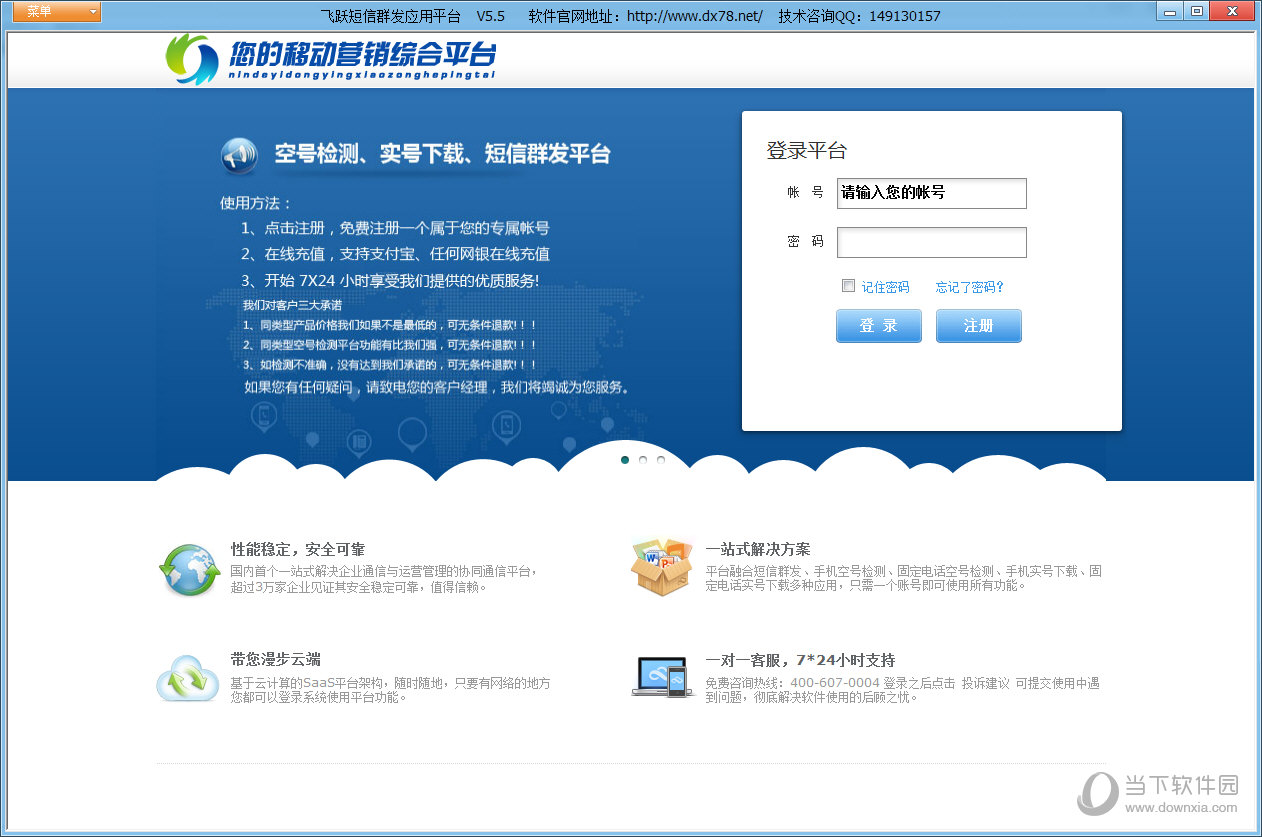The width and height of the screenshot is (1262, 837).
Task: Click the 注册 button
Action: [978, 326]
